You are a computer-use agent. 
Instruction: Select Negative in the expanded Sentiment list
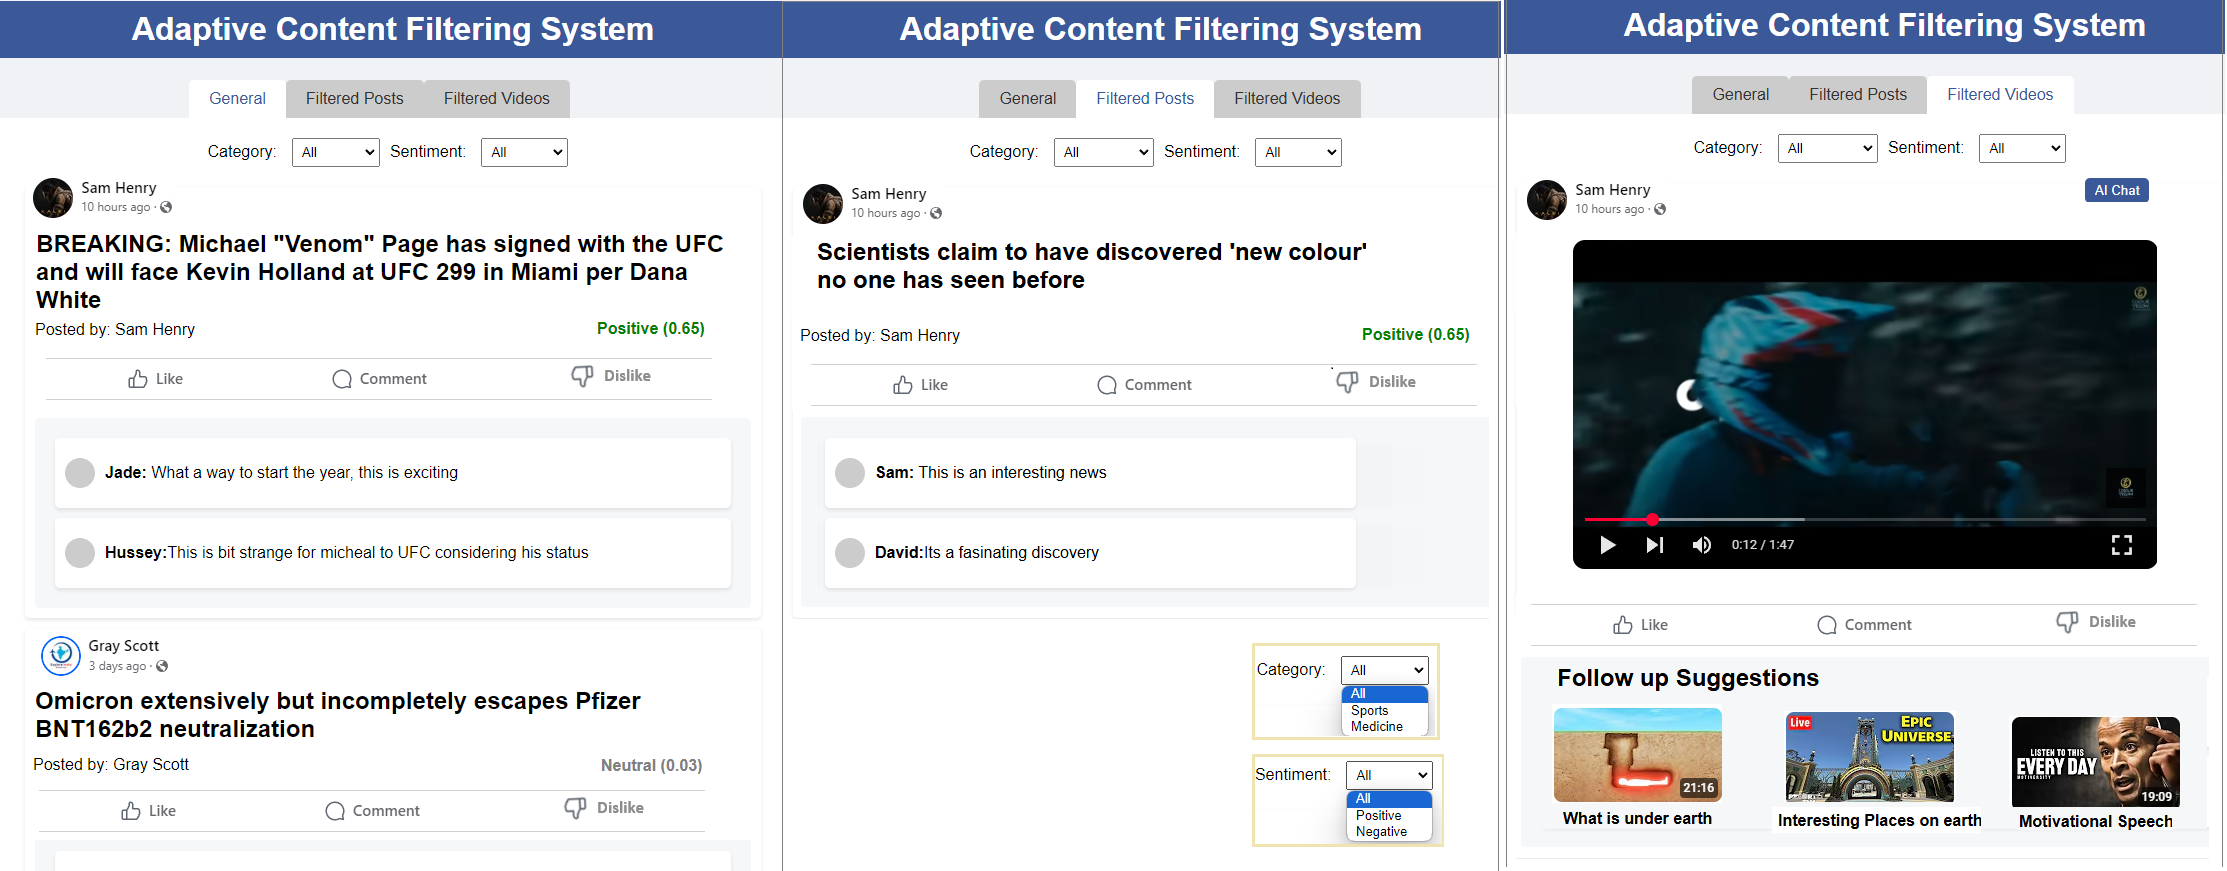[x=1381, y=832]
